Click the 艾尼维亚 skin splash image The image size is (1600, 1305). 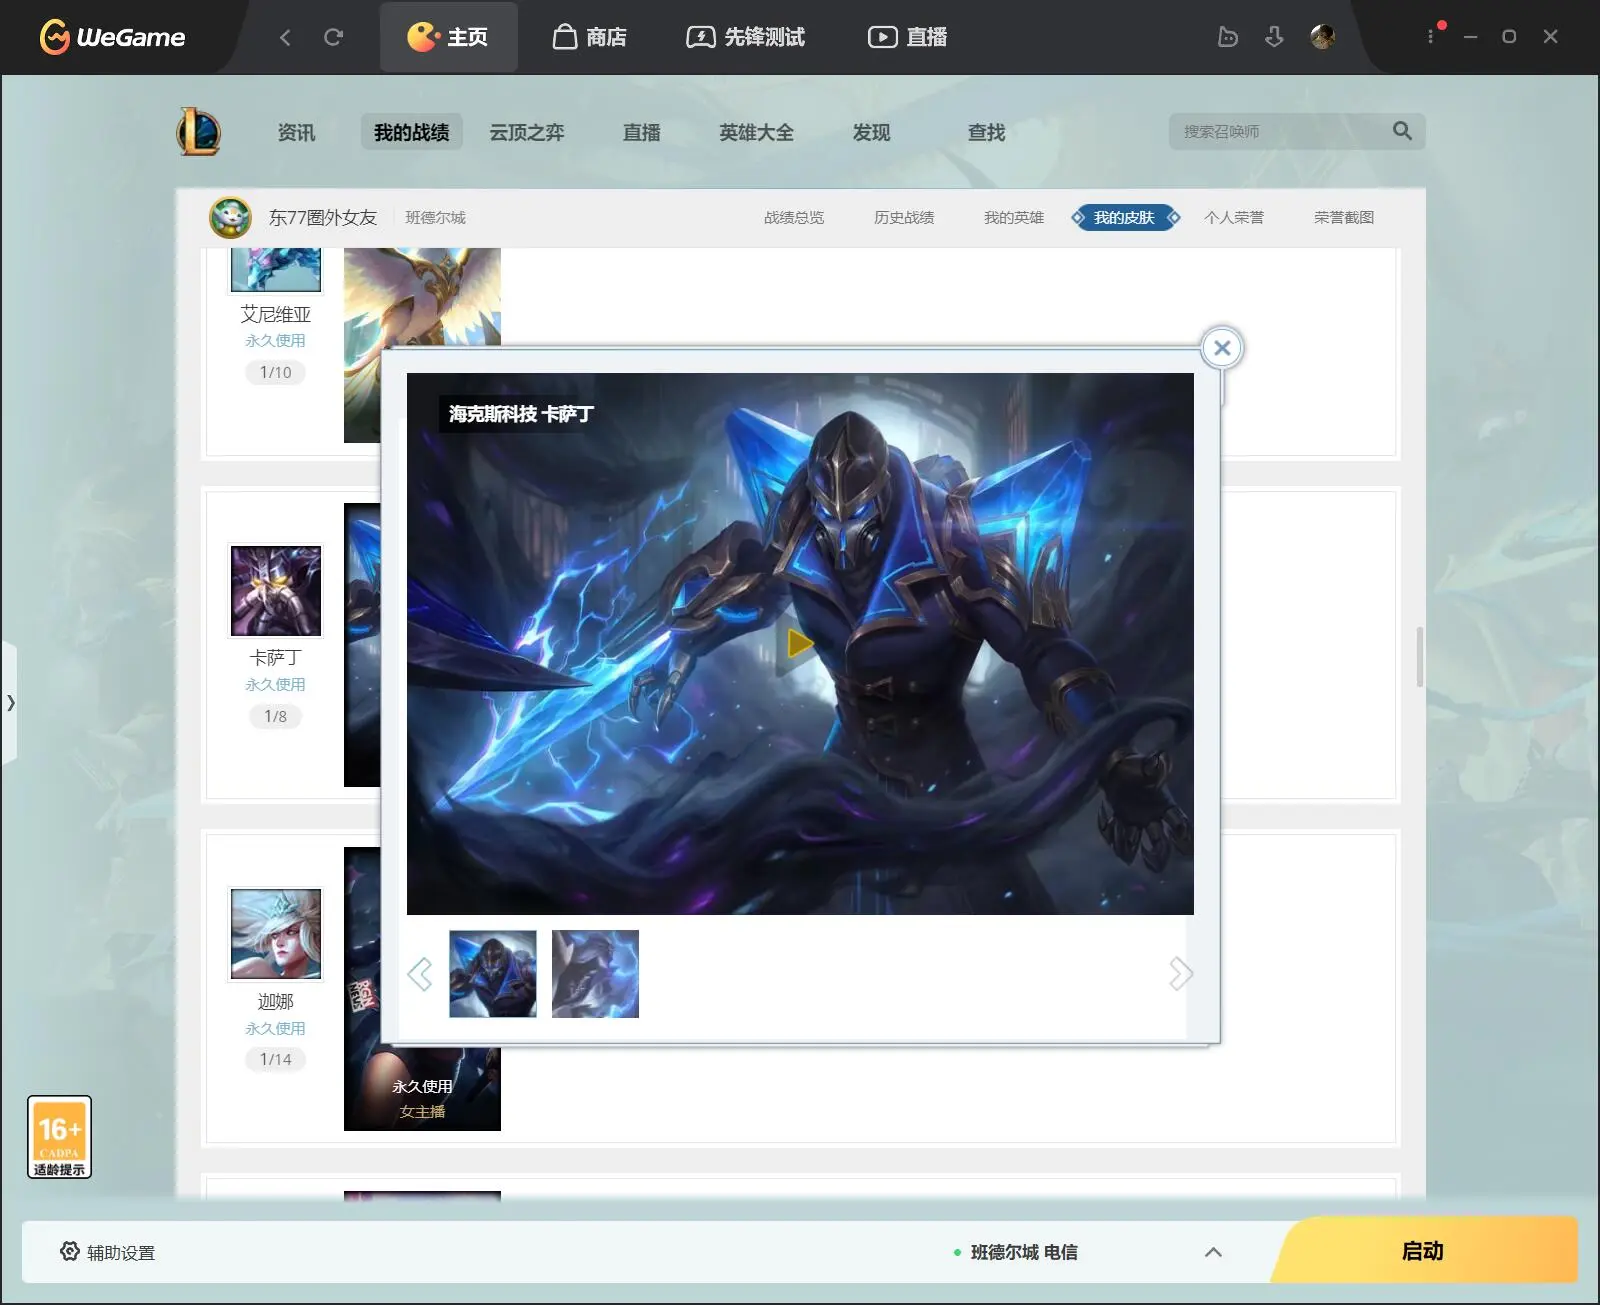(x=422, y=297)
